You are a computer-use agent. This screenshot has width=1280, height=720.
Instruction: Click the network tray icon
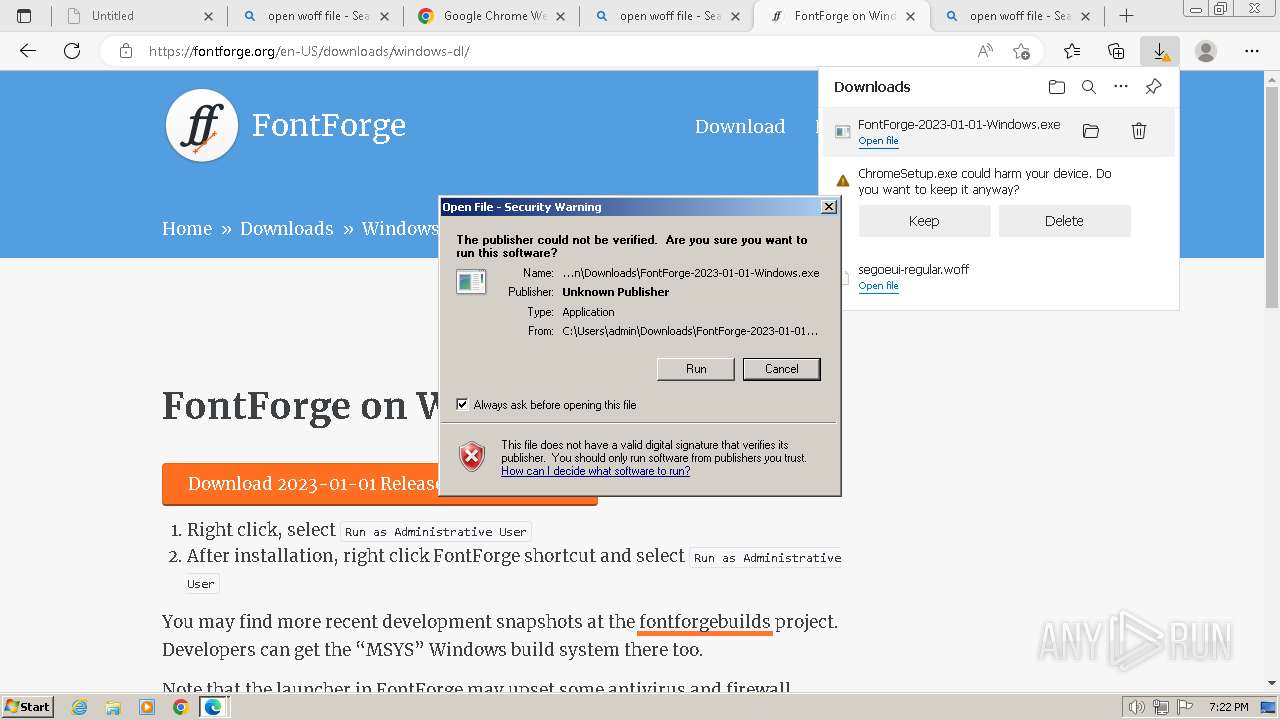click(x=1162, y=707)
